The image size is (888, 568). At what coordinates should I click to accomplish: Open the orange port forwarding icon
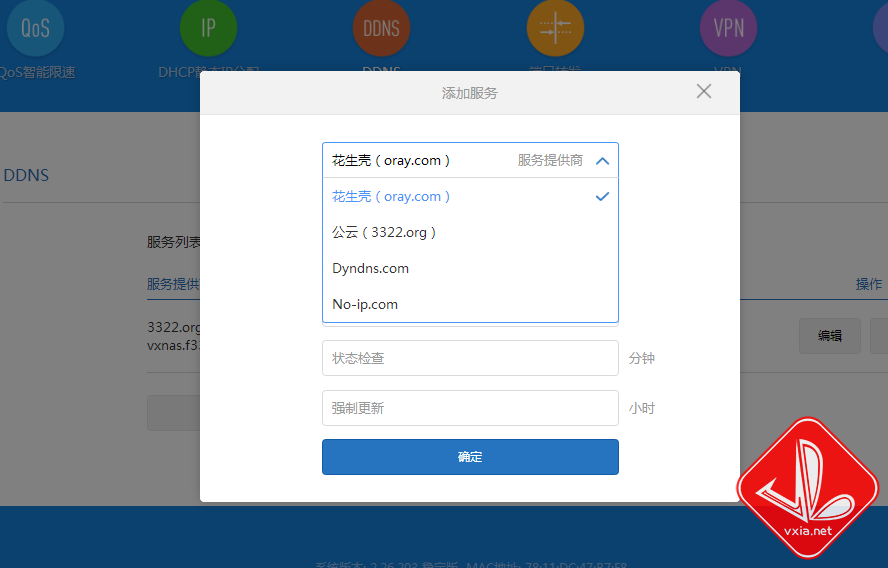coord(555,28)
